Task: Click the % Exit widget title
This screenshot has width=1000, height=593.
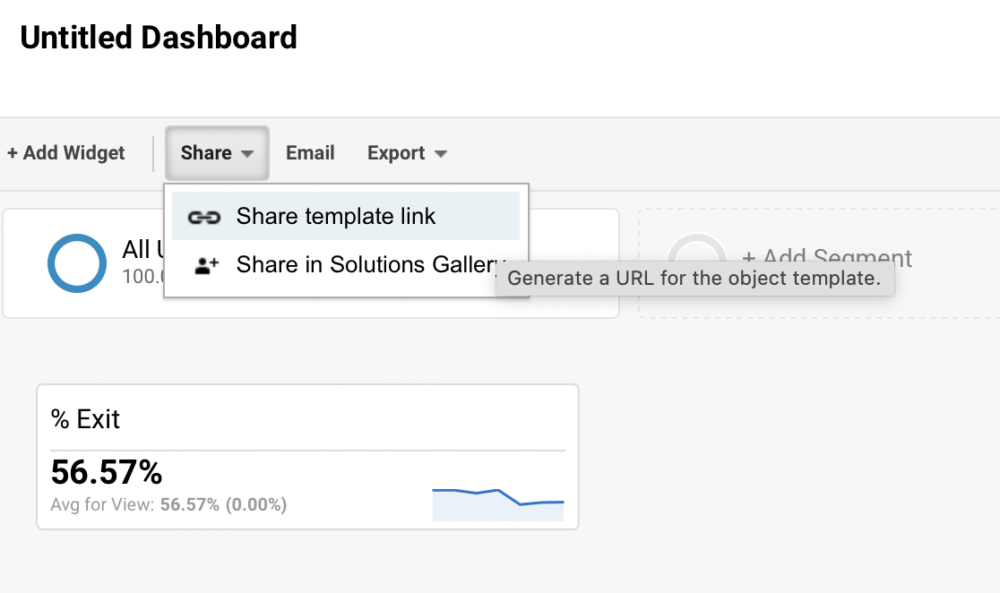Action: 86,419
